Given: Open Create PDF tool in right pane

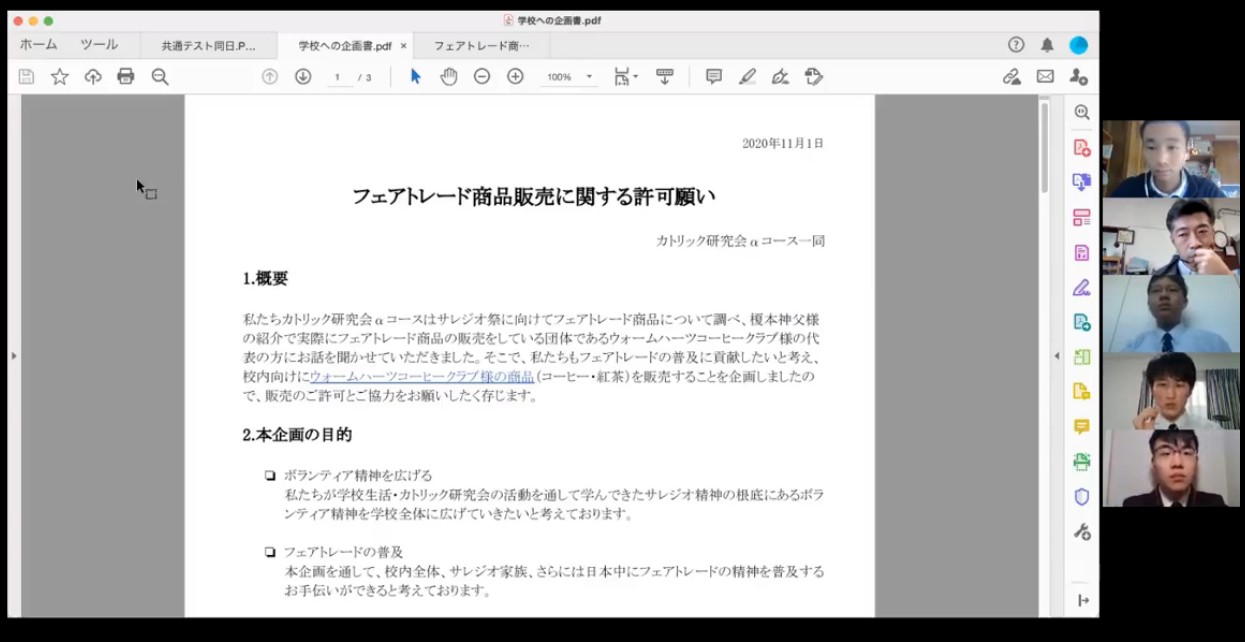Looking at the screenshot, I should click(1081, 148).
